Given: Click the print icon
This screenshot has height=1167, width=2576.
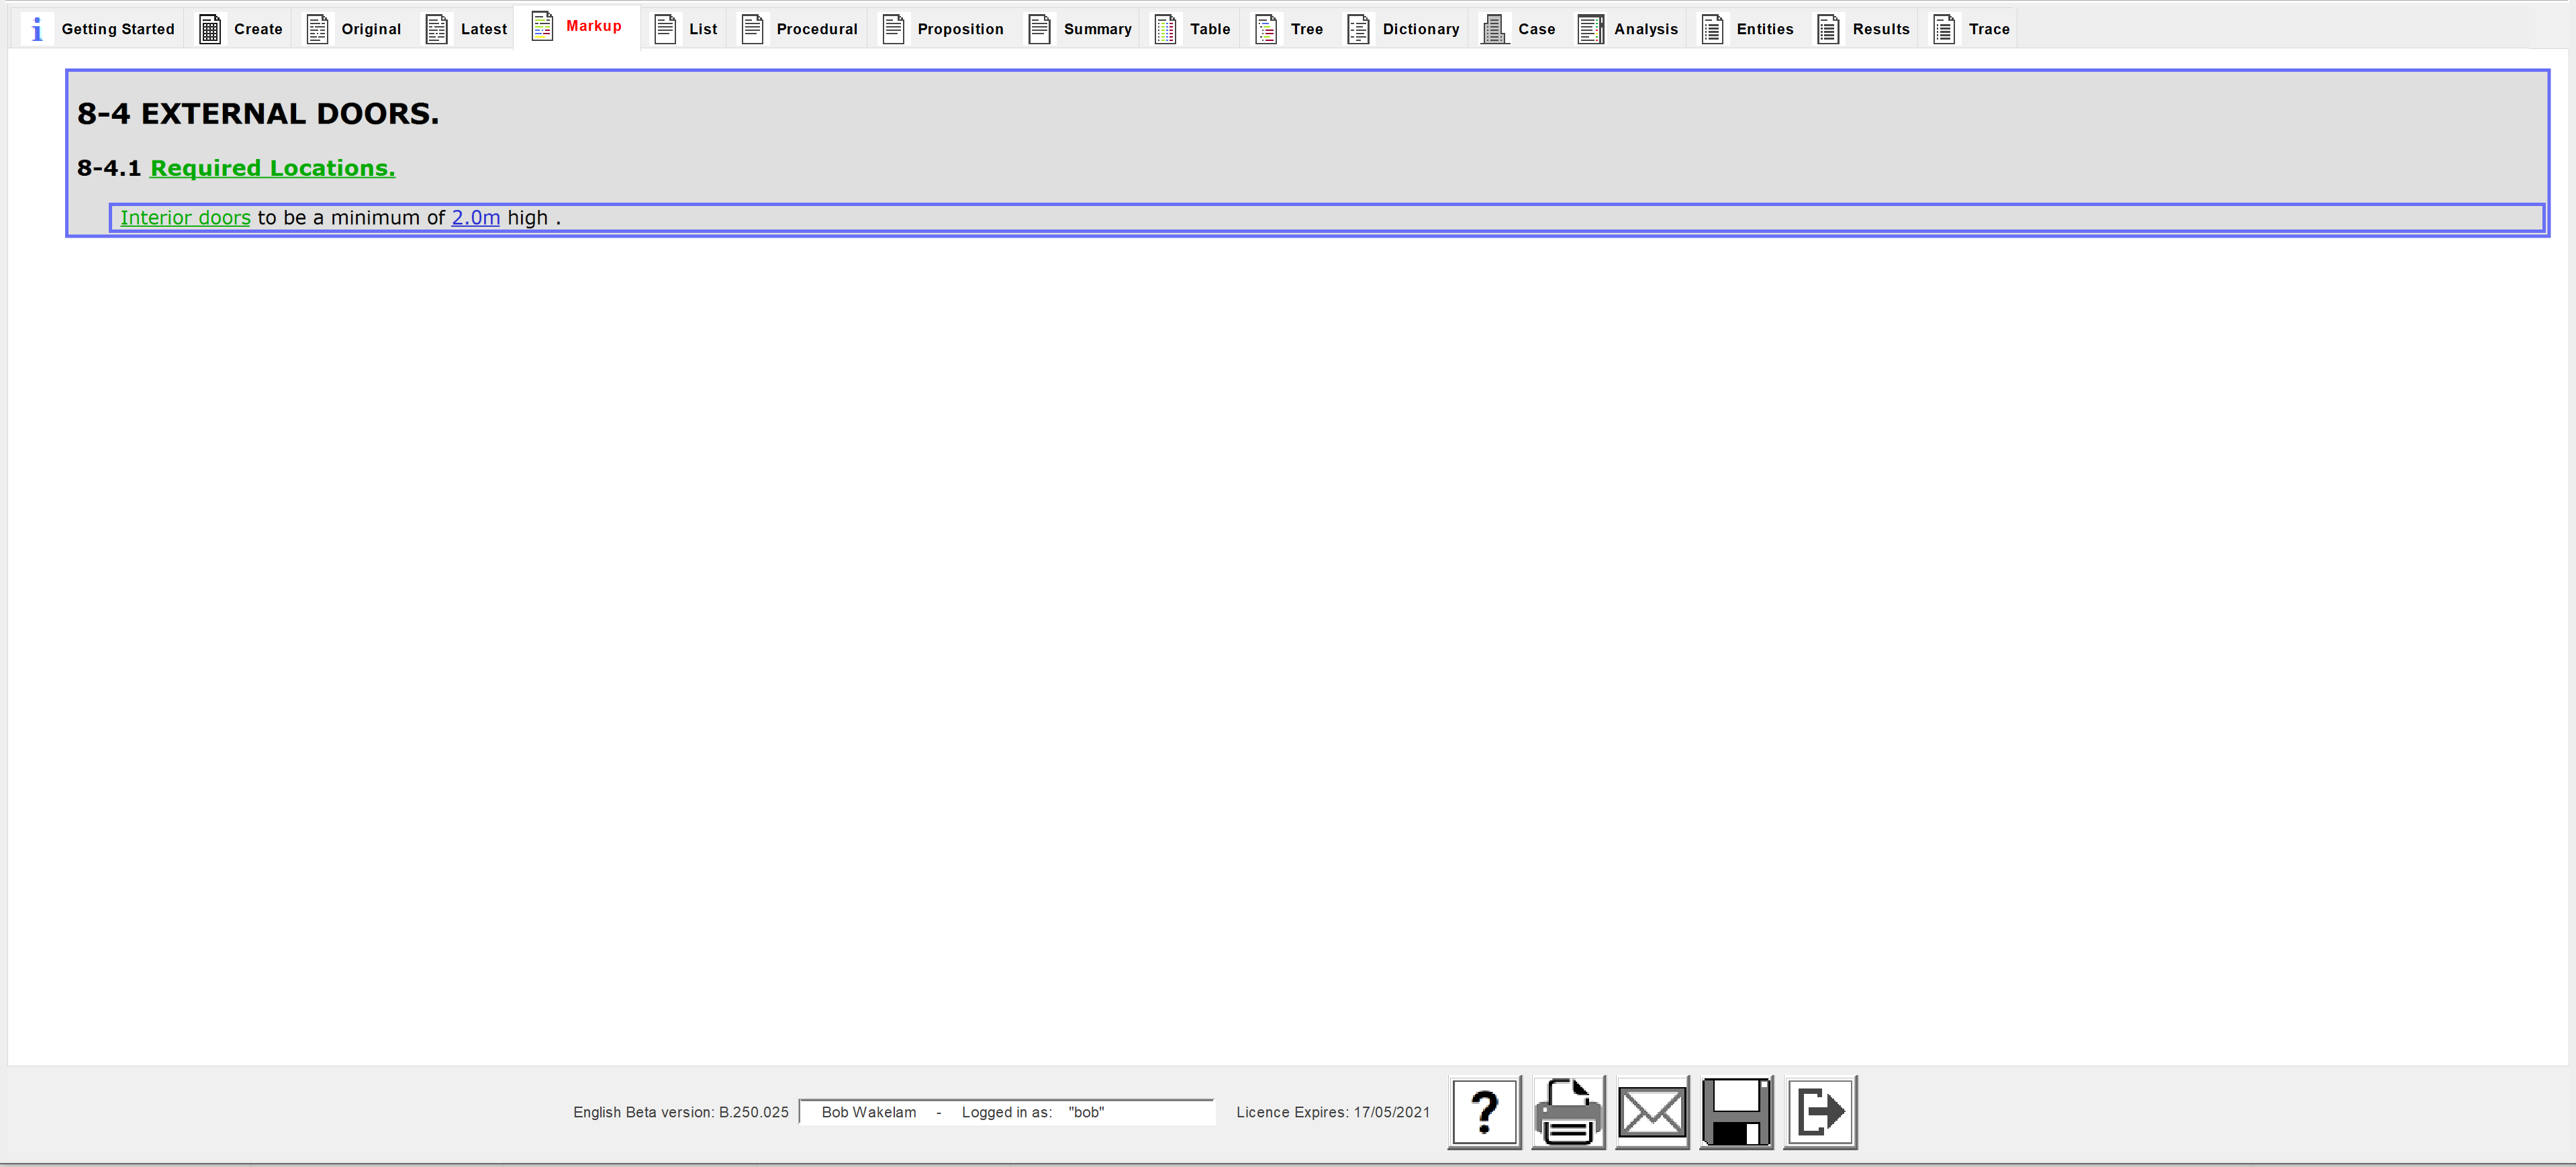Looking at the screenshot, I should (1568, 1113).
